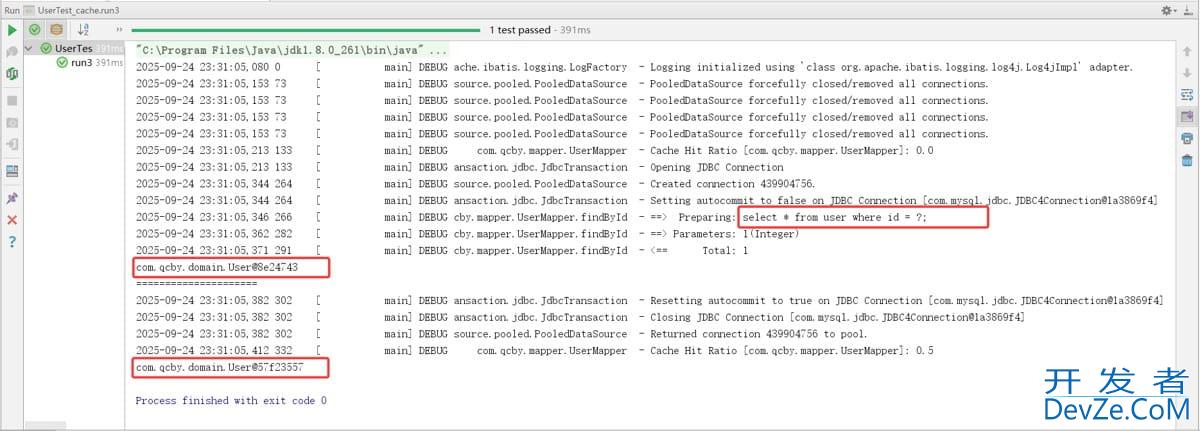Enable soft-wrap in console output
This screenshot has height=431, width=1200.
[1187, 95]
